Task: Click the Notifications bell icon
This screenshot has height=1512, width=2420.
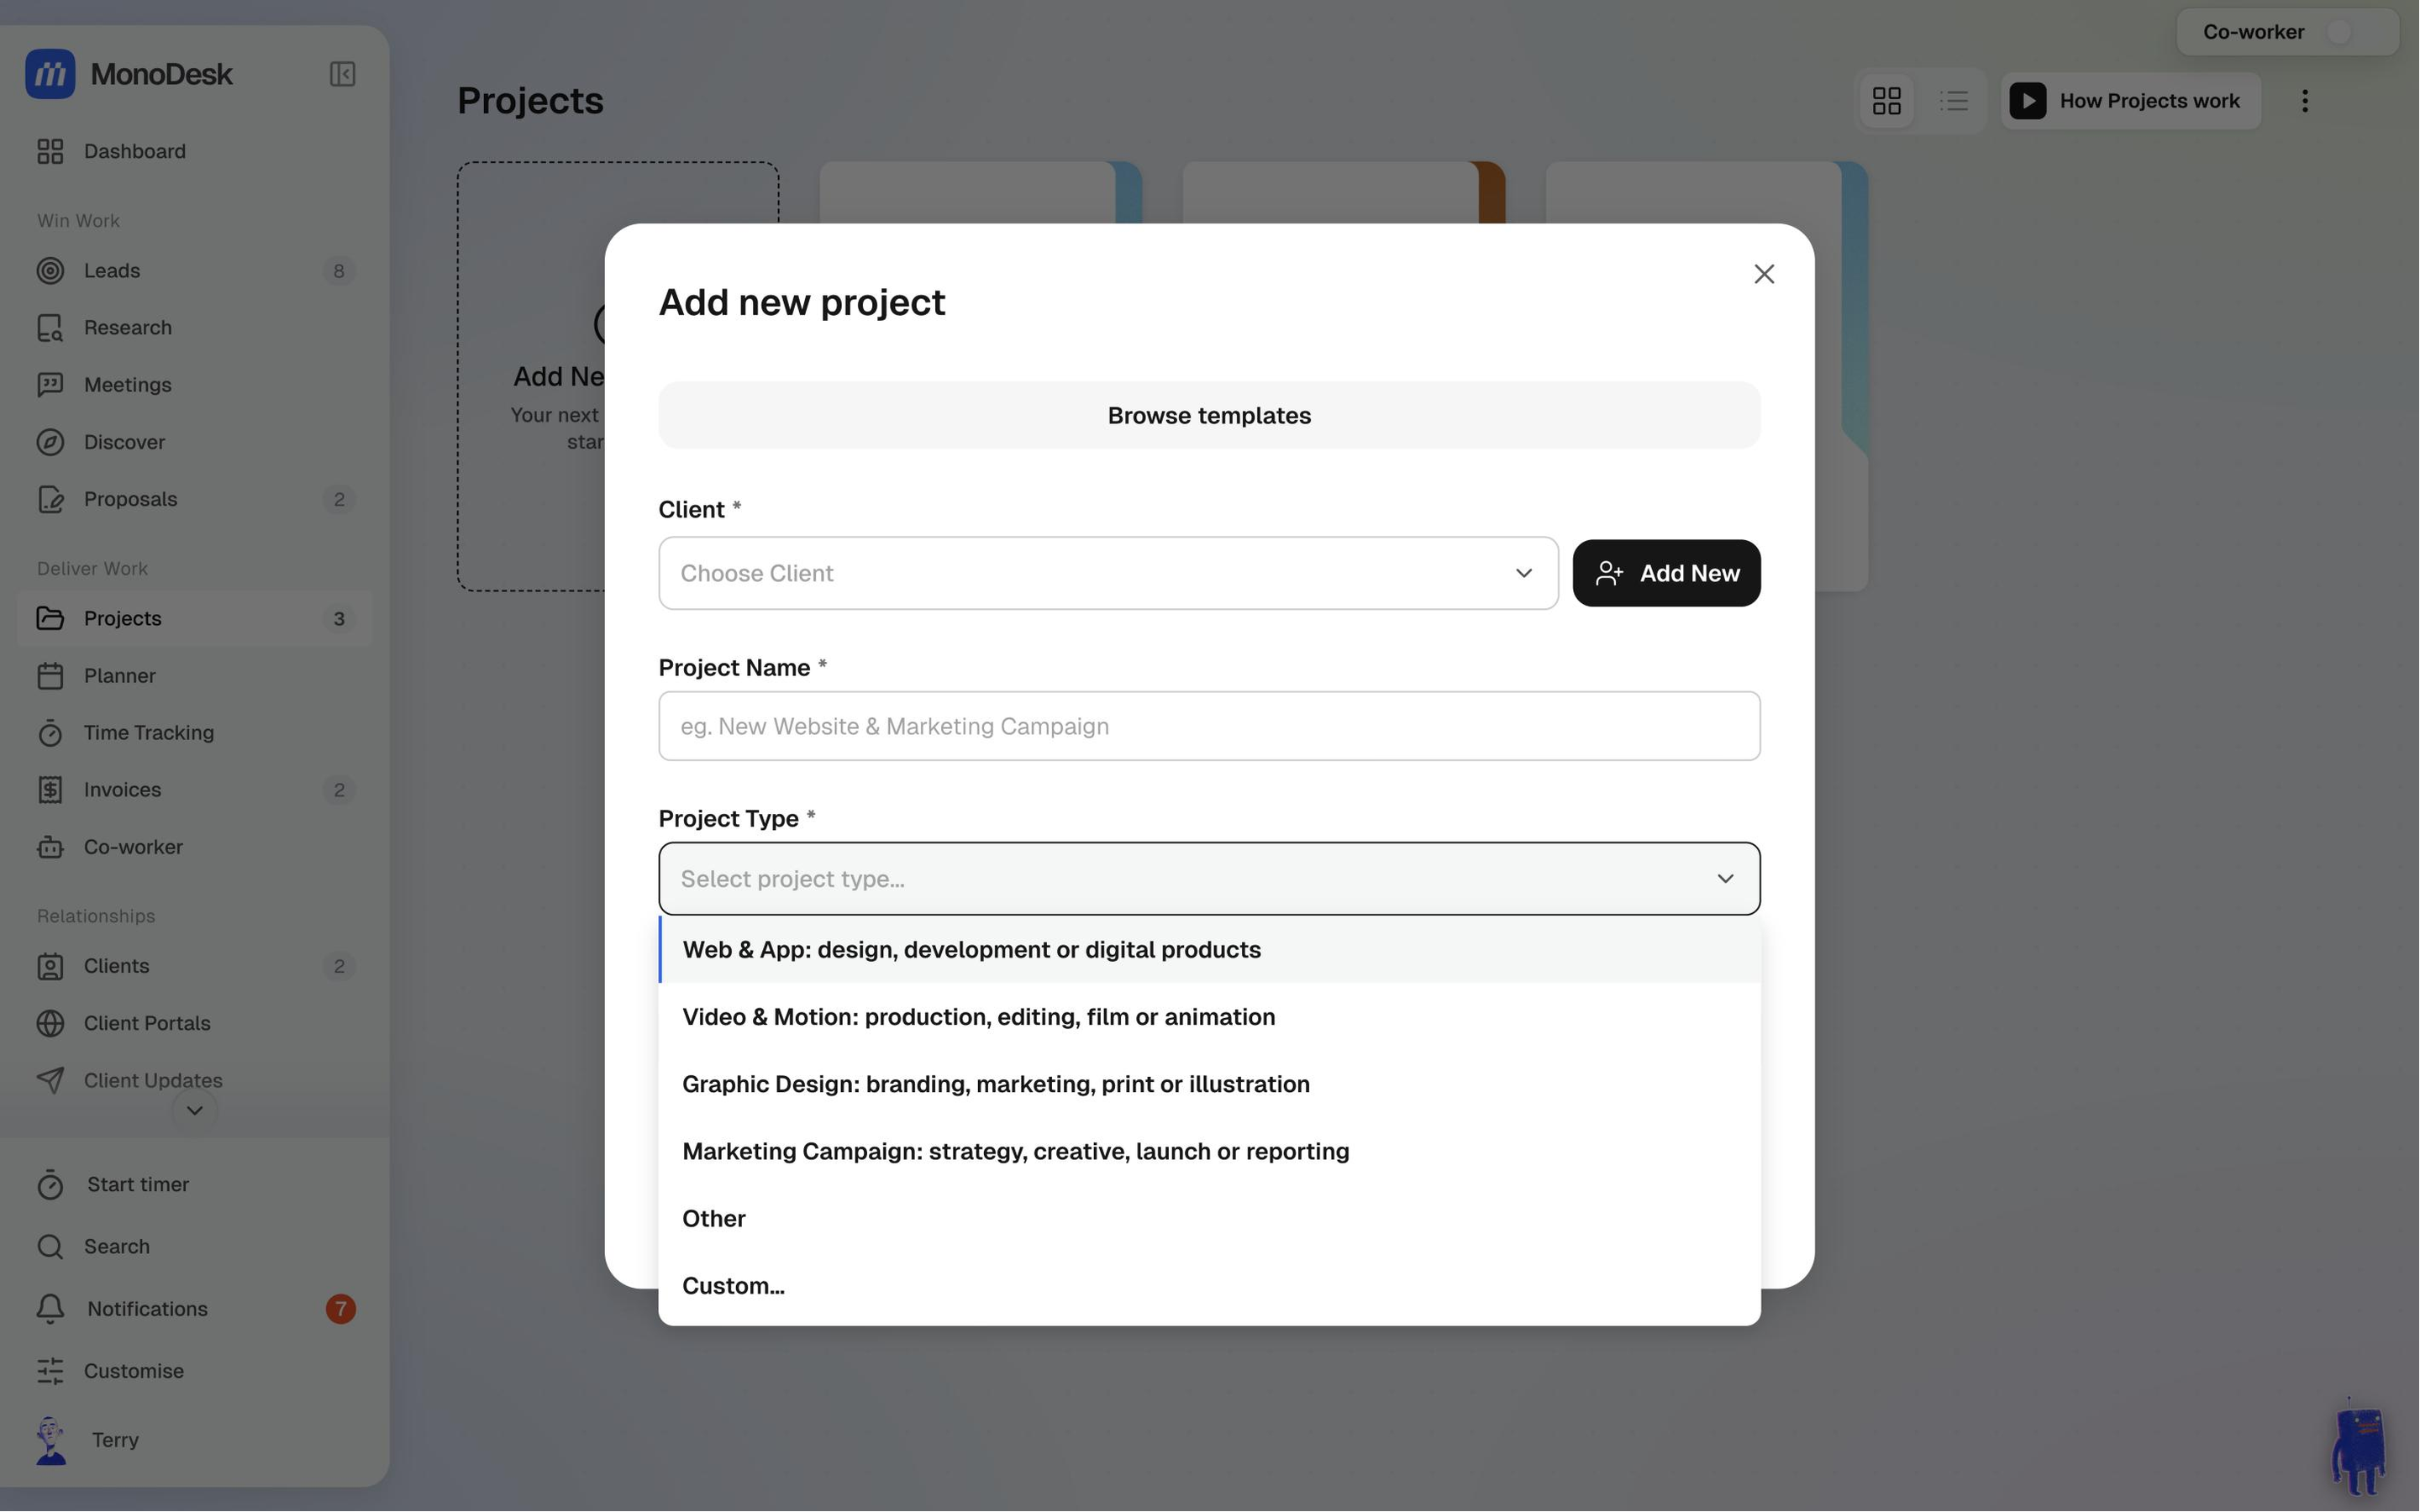Action: pos(50,1309)
